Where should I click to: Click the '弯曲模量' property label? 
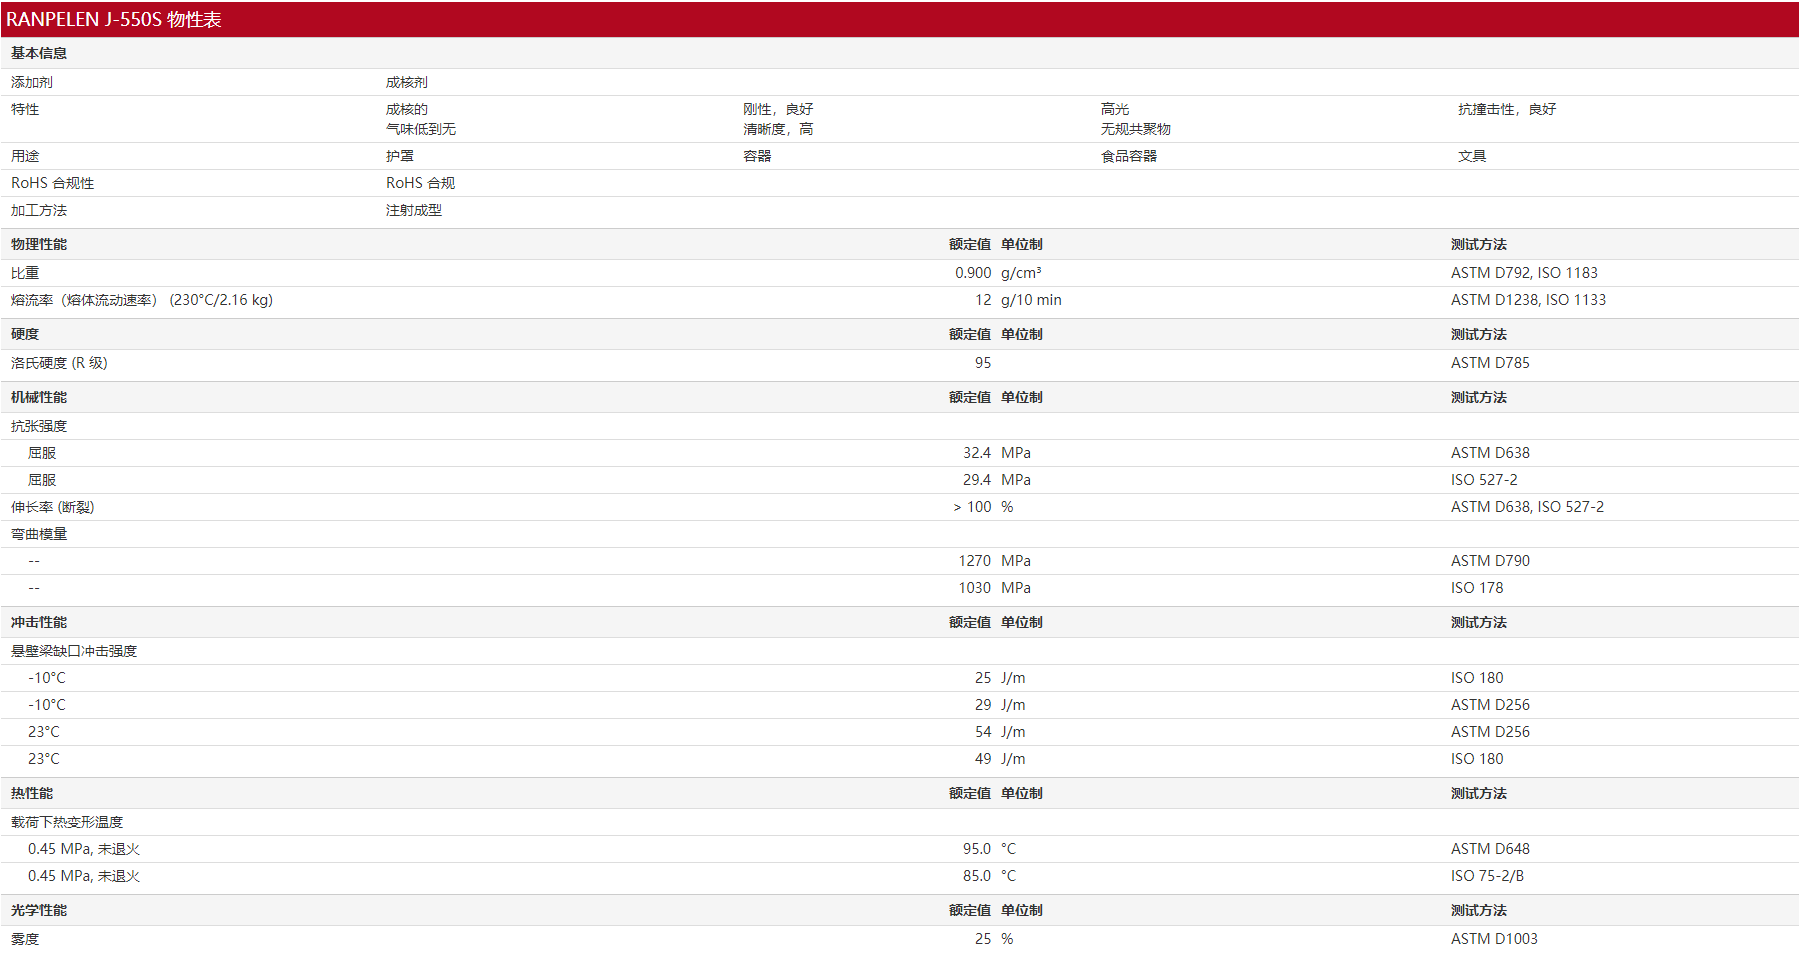pyautogui.click(x=39, y=534)
